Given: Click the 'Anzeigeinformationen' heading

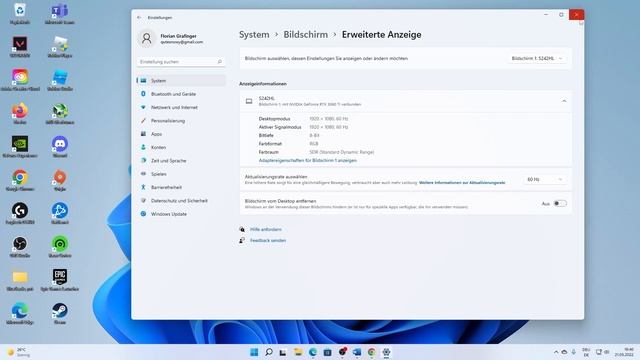Looking at the screenshot, I should 263,84.
